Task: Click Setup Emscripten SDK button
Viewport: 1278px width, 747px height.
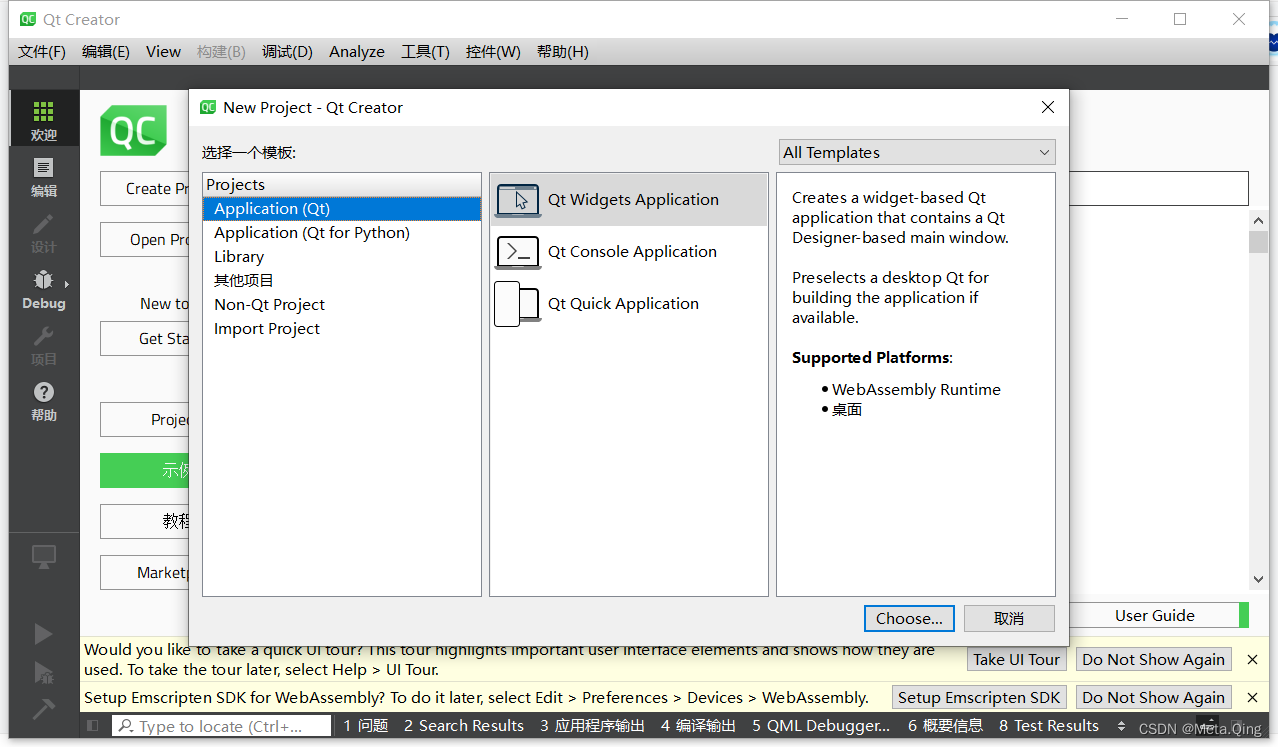Action: click(x=978, y=697)
